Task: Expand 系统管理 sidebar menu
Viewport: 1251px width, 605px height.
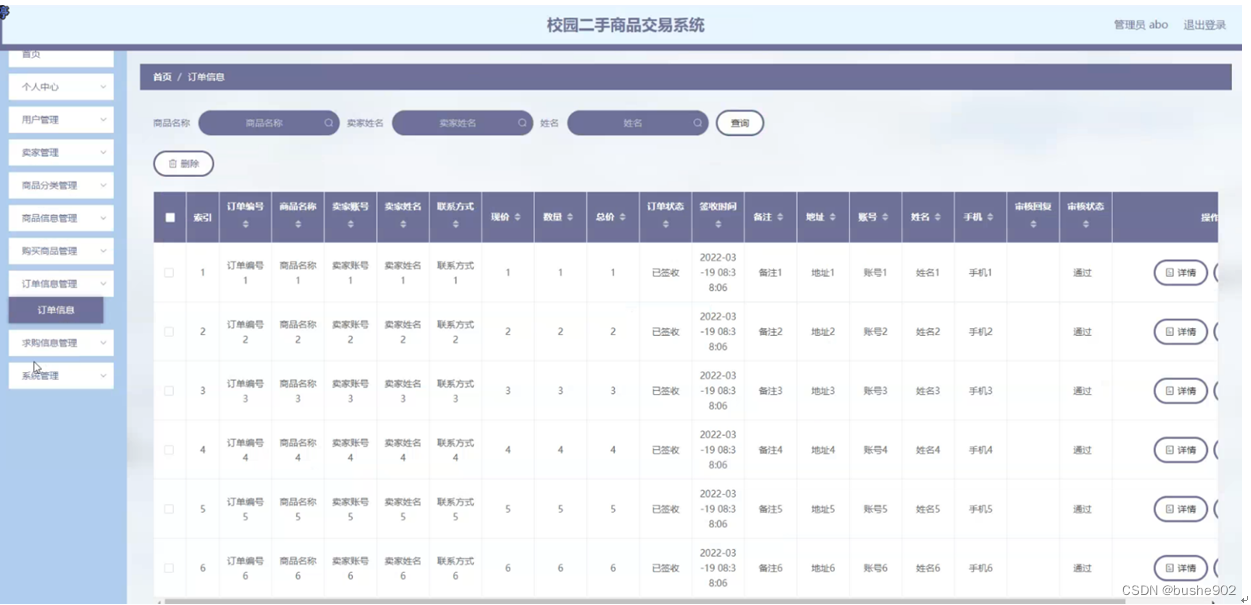Action: click(x=61, y=376)
